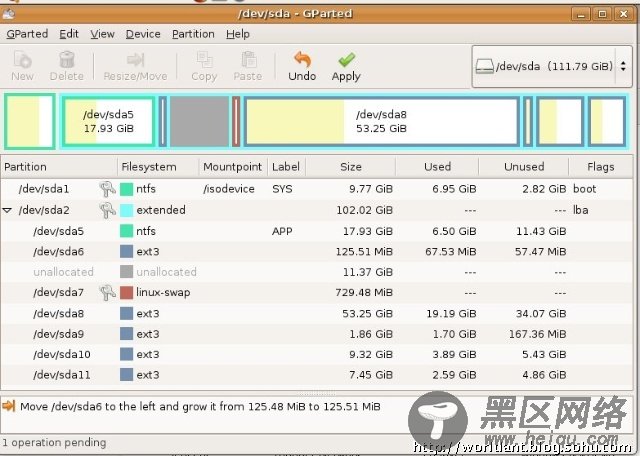Click the red linux-swap color swatch
Viewport: 640px width, 456px height.
127,292
